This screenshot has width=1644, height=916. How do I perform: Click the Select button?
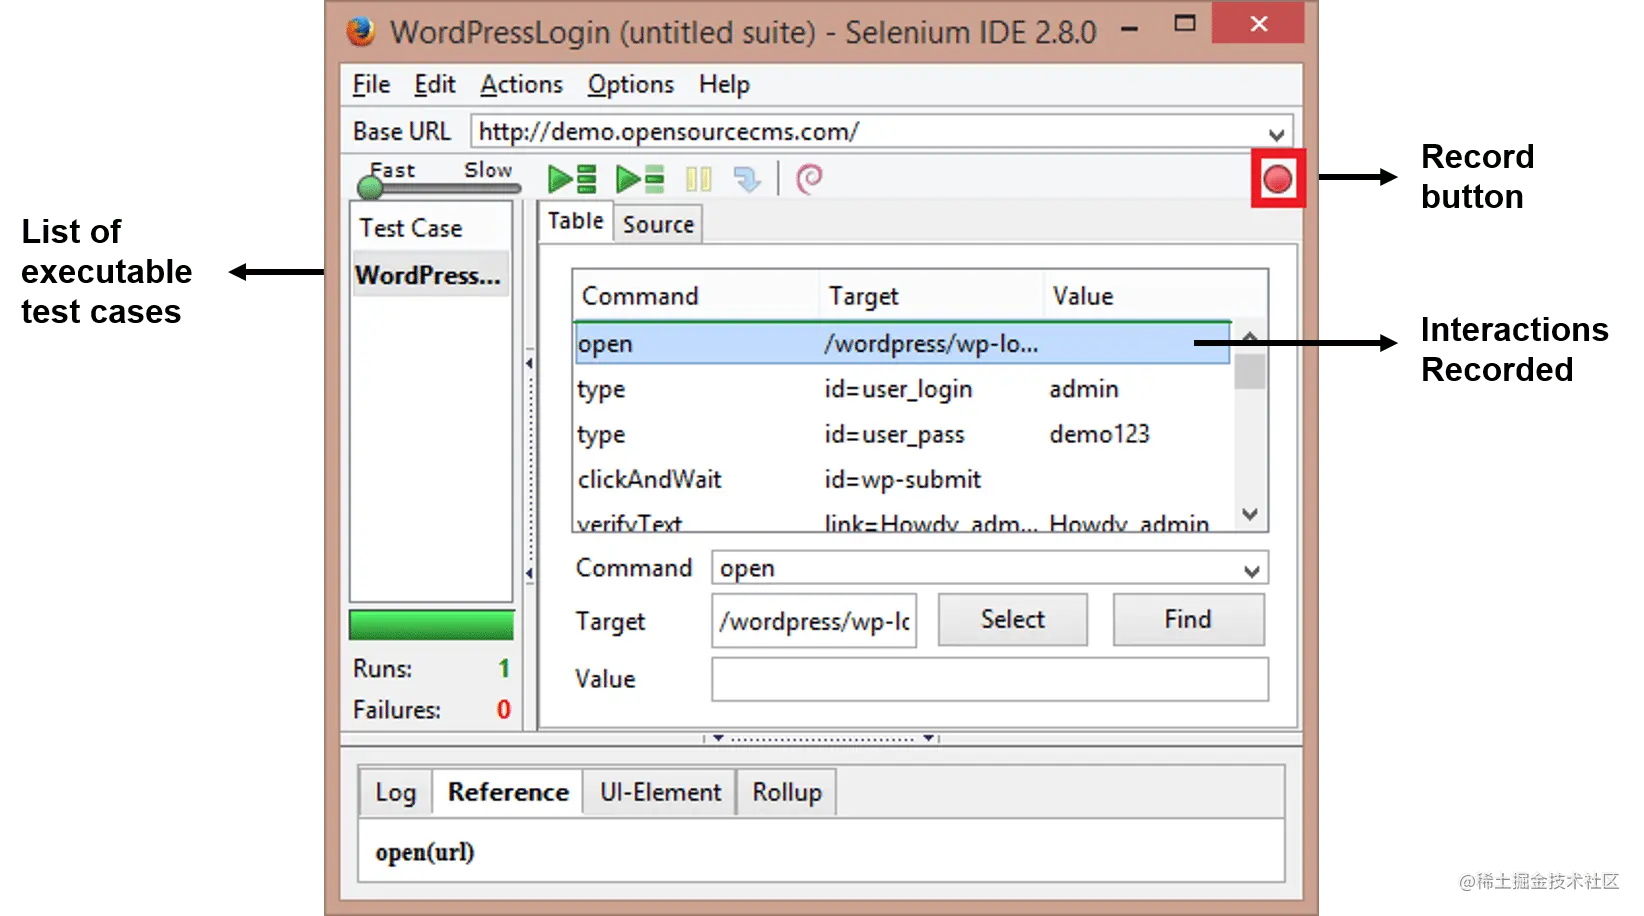[x=1012, y=620]
